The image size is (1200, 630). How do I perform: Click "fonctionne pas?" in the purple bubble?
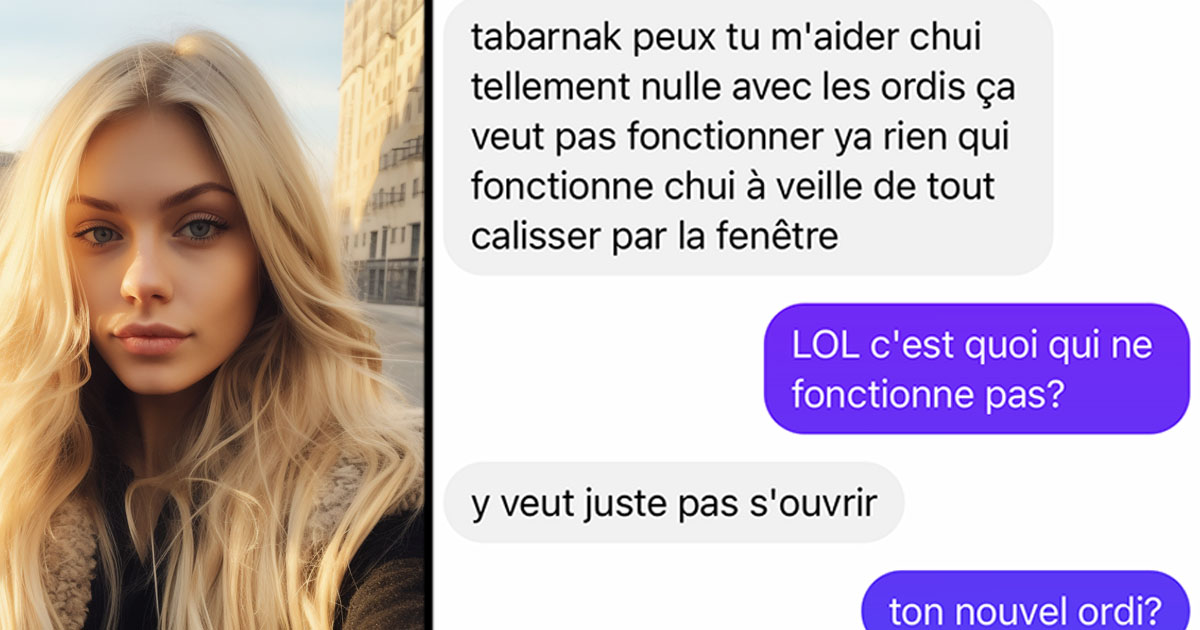coord(926,394)
